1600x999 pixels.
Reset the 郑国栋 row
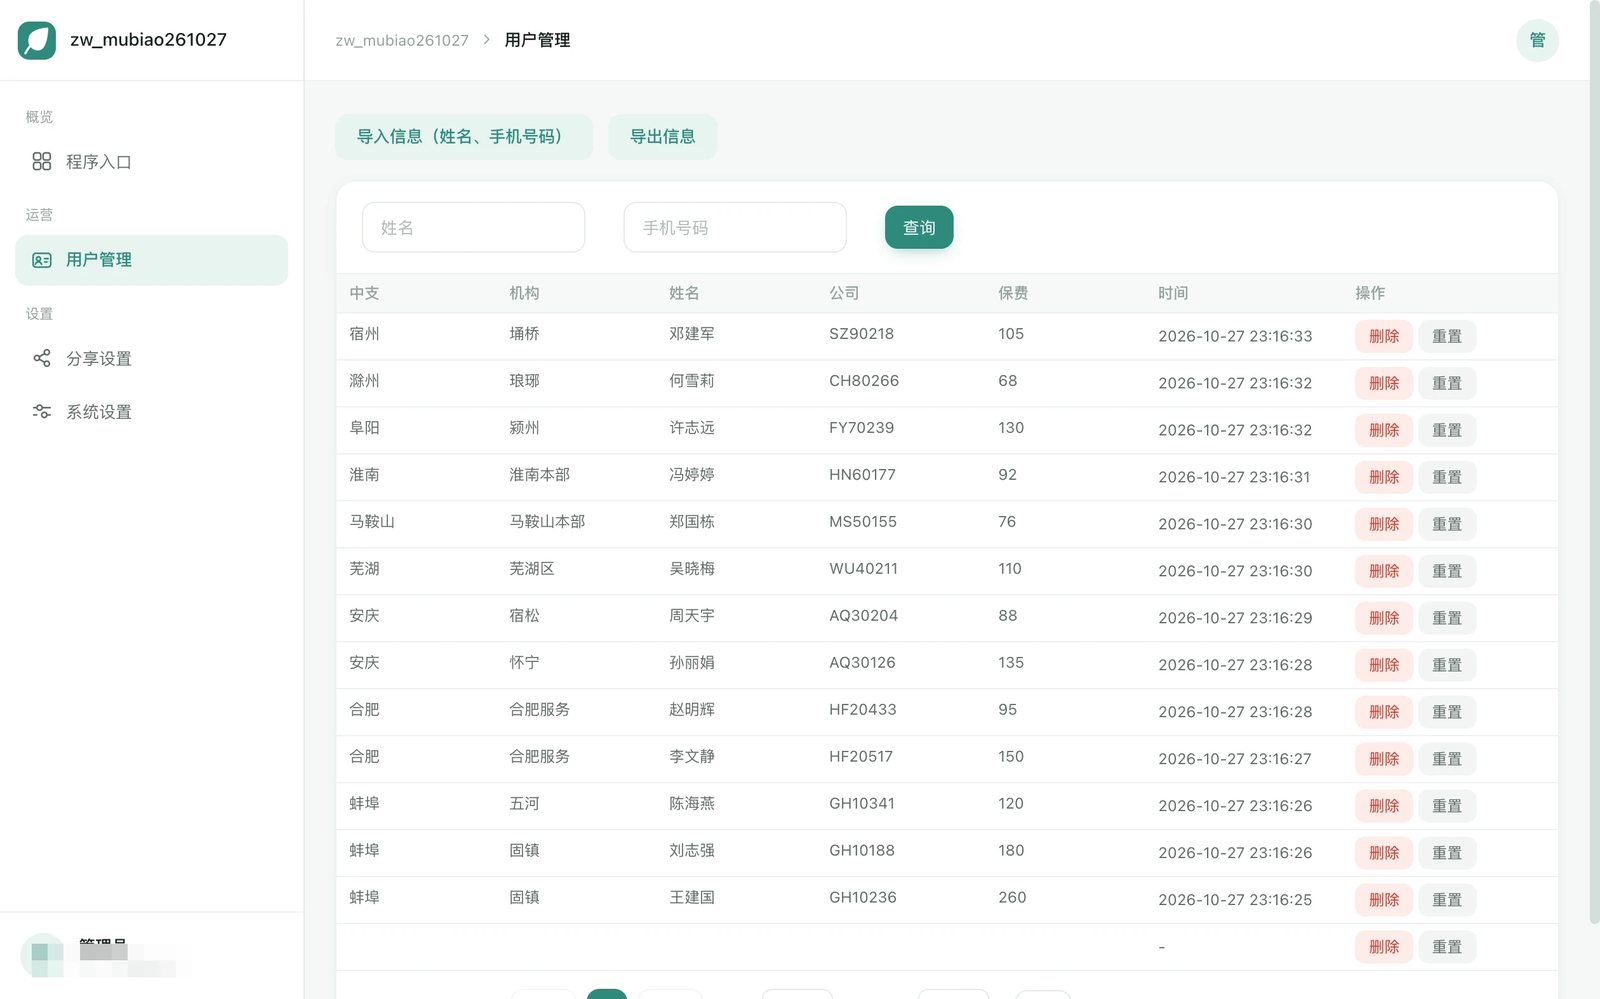pyautogui.click(x=1447, y=524)
